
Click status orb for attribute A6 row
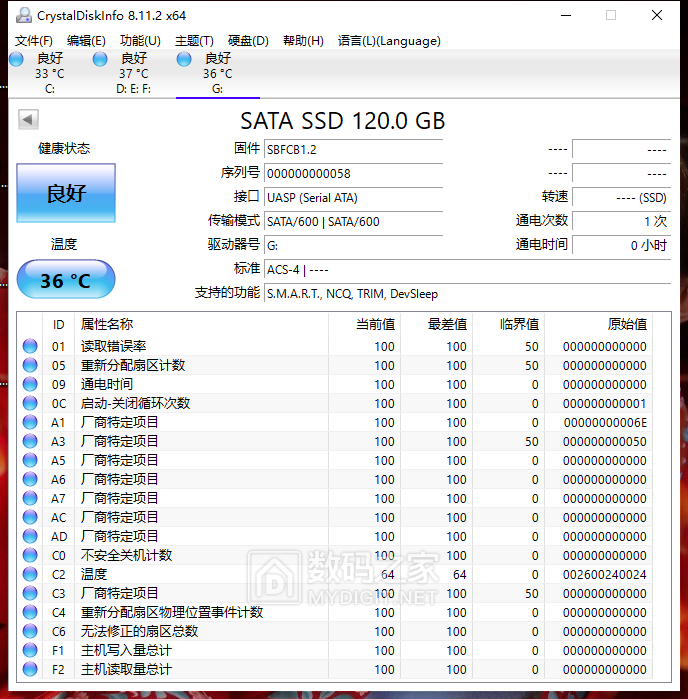30,479
